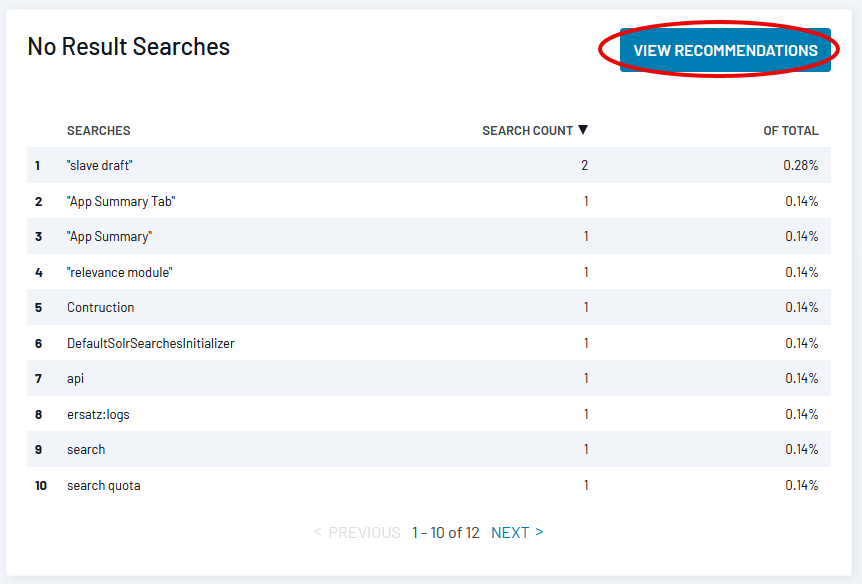Click the next page chevron arrow
This screenshot has width=862, height=584.
pyautogui.click(x=539, y=532)
